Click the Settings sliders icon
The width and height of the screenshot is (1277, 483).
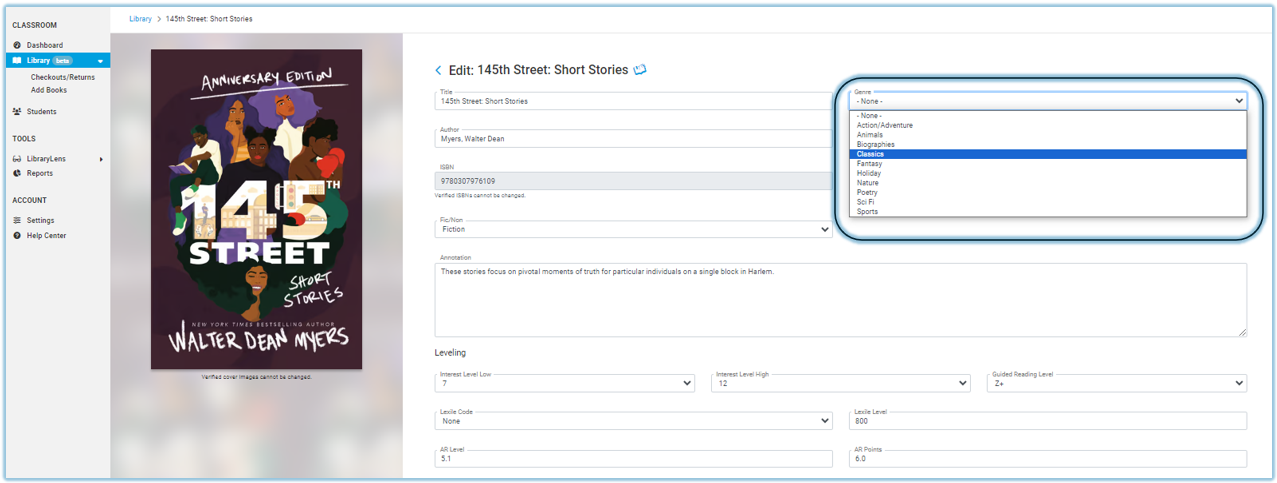[x=17, y=220]
